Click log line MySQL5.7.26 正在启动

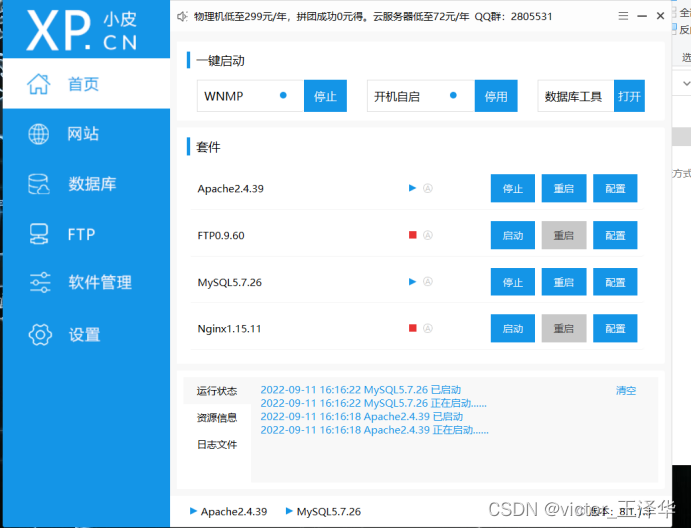(373, 403)
